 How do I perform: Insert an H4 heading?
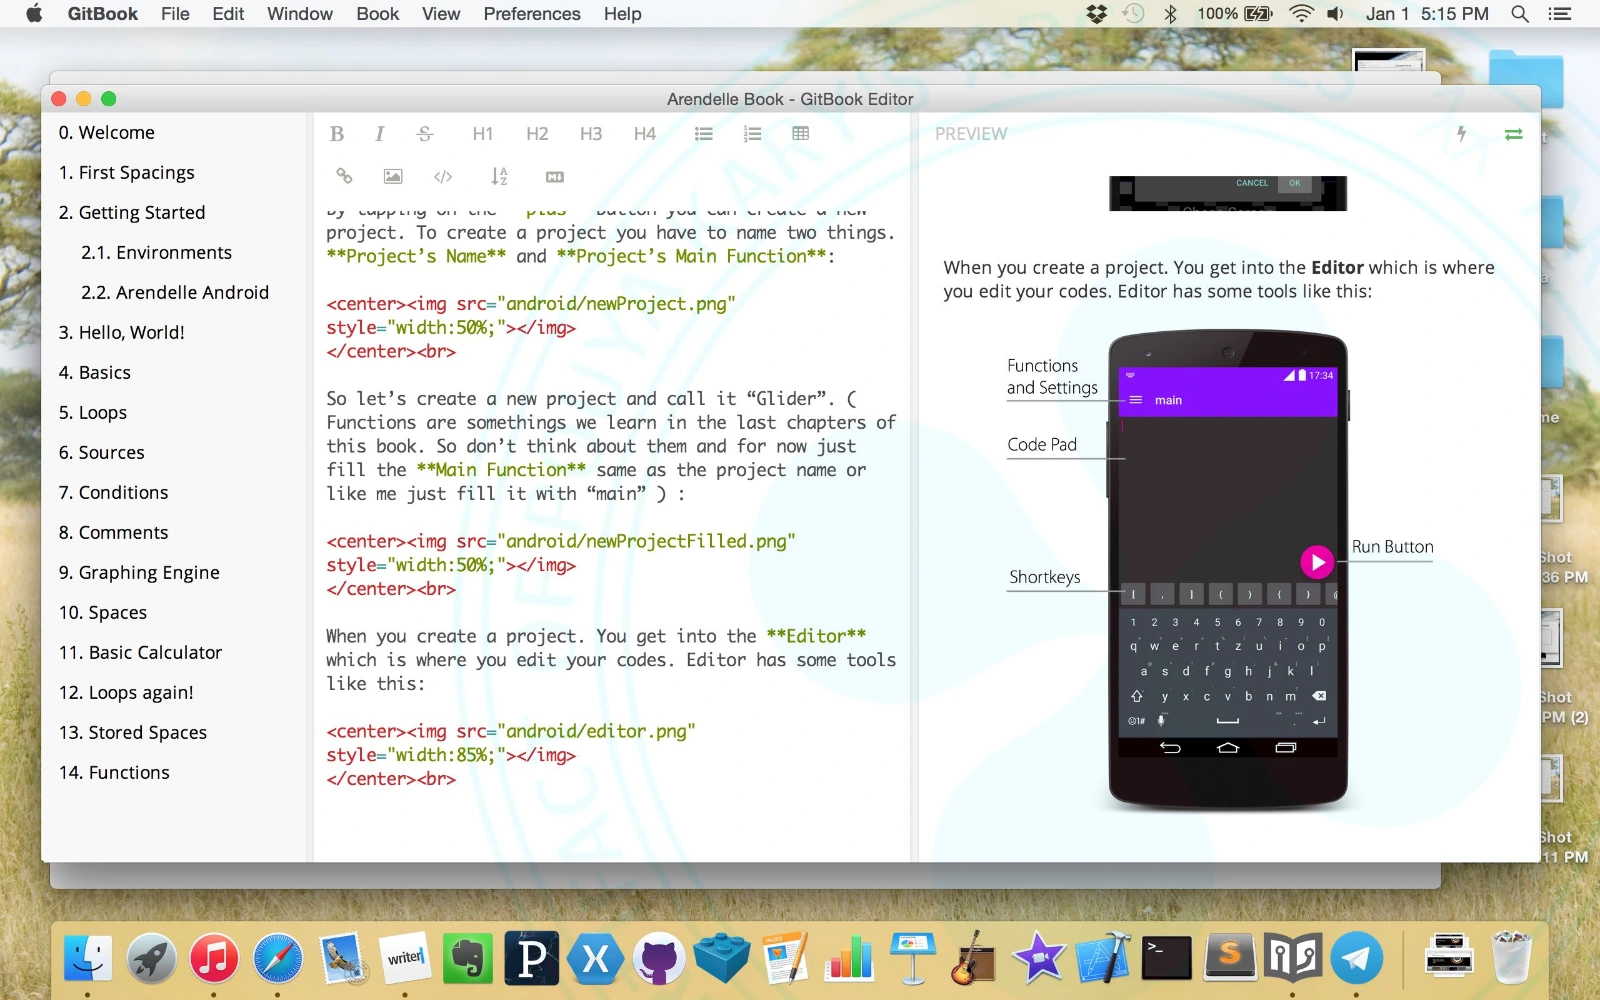(645, 134)
